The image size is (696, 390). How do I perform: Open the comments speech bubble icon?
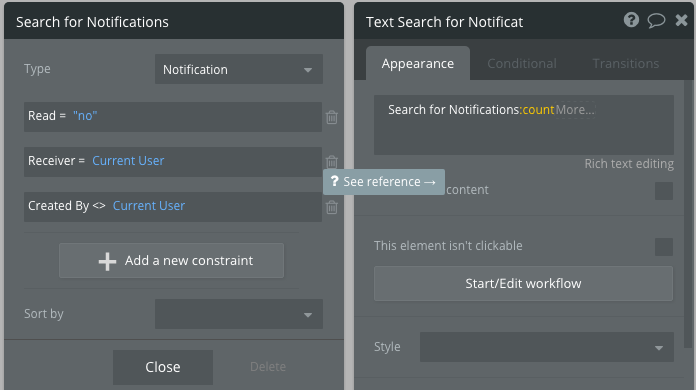point(656,20)
